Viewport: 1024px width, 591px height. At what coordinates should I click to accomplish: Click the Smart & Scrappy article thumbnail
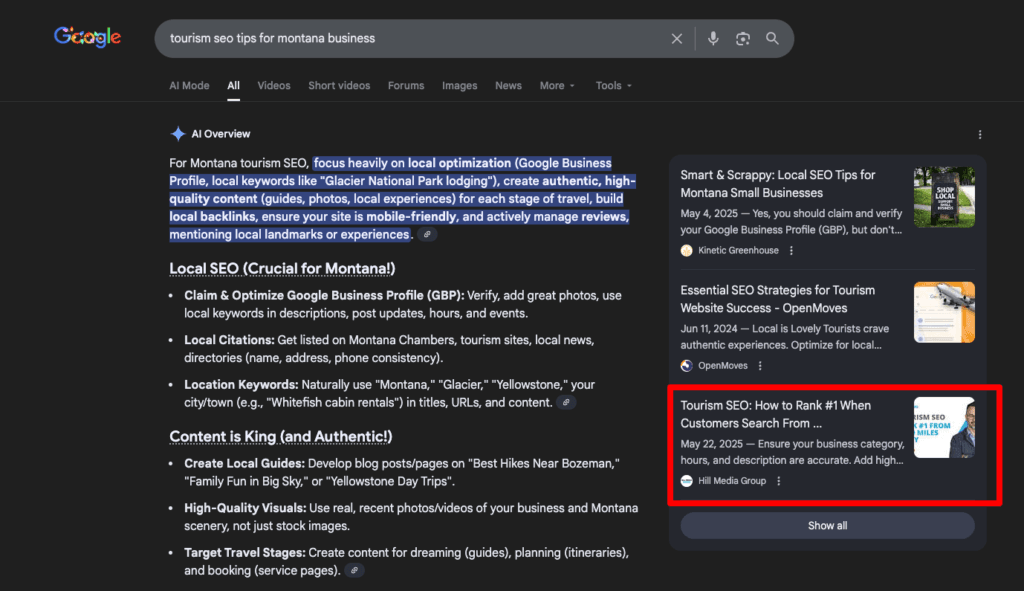coord(943,196)
